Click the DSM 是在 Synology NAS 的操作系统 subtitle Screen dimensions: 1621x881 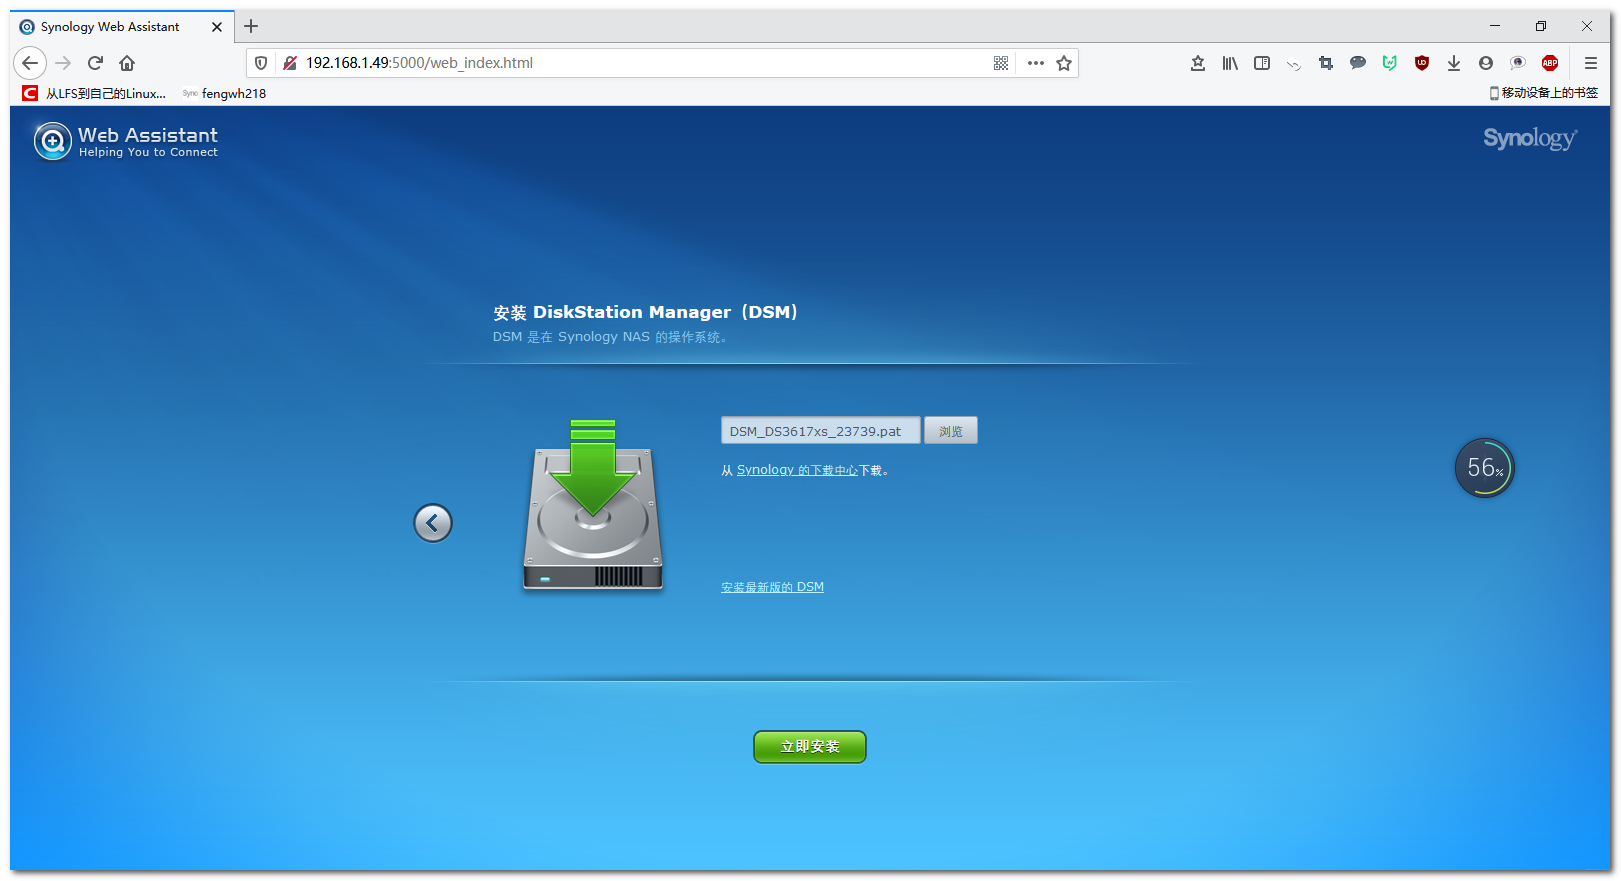[x=610, y=337]
